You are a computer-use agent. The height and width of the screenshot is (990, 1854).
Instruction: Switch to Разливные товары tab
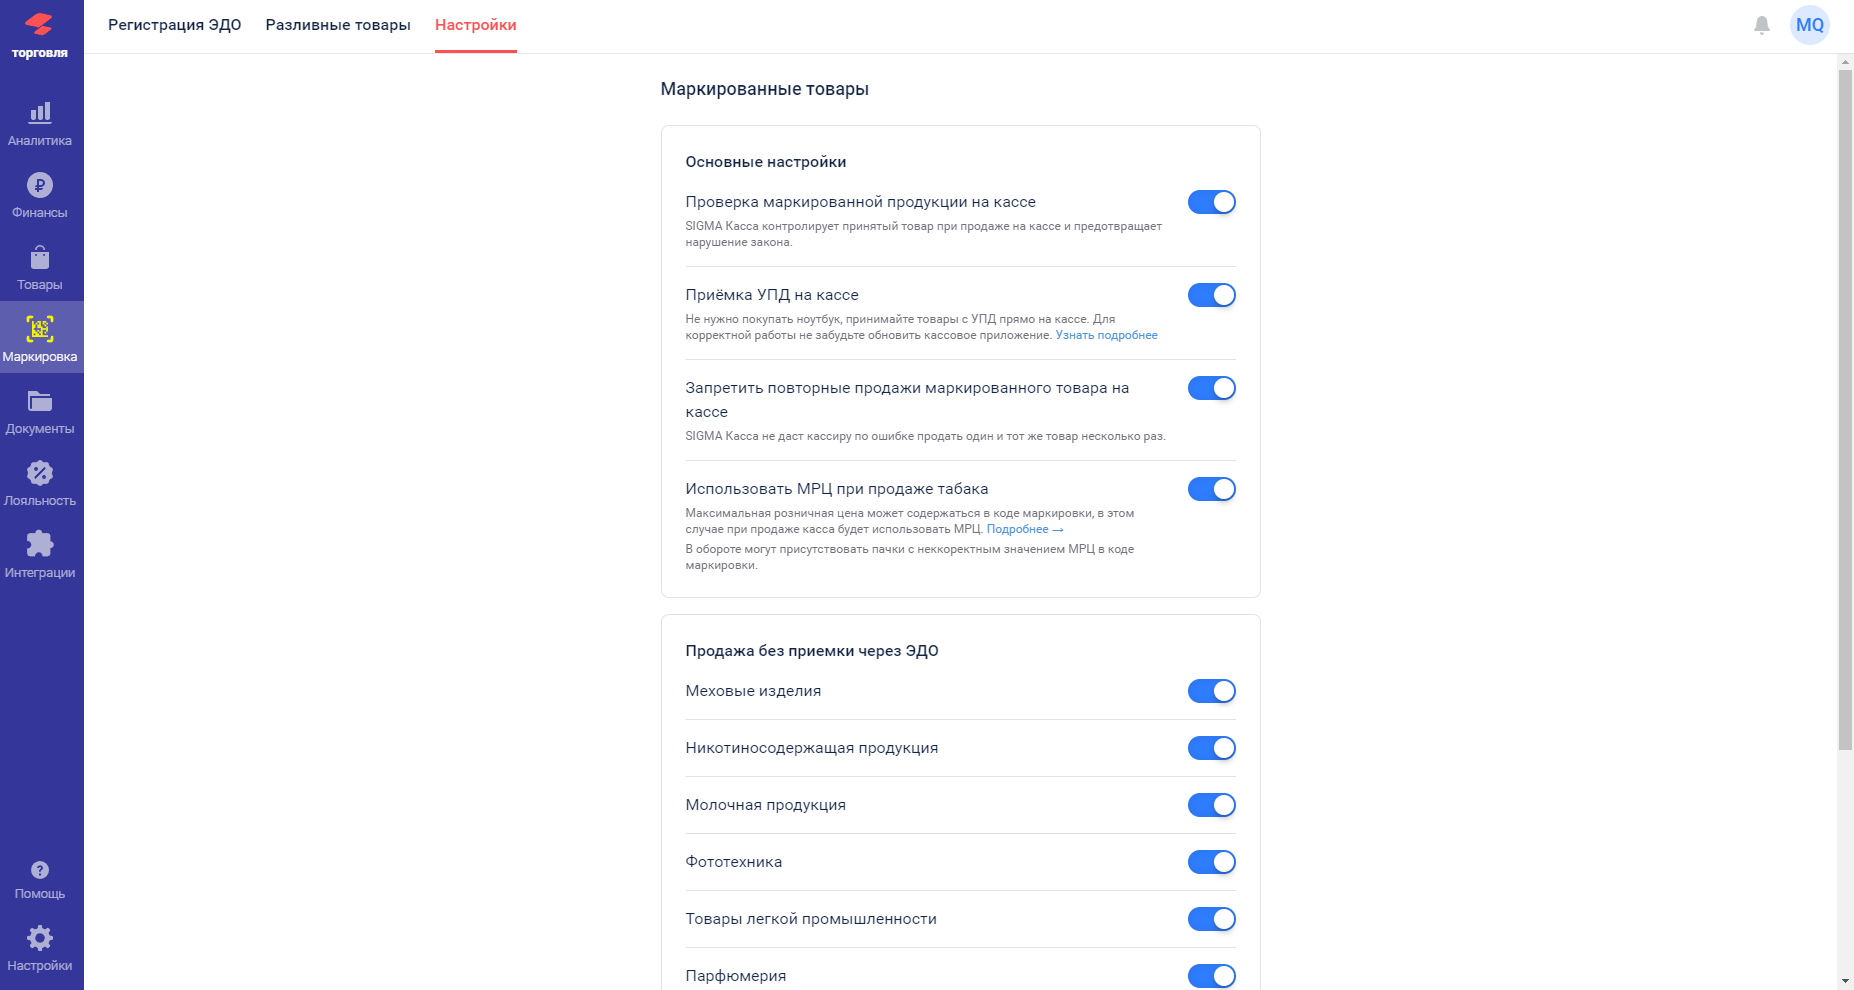[x=338, y=25]
